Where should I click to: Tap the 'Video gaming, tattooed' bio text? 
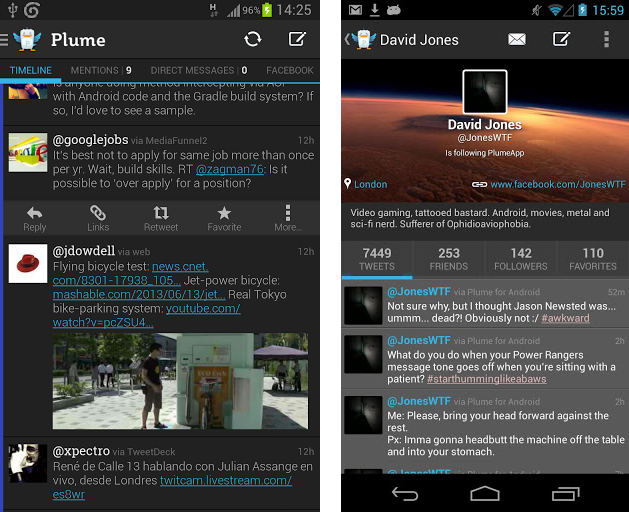tap(480, 218)
